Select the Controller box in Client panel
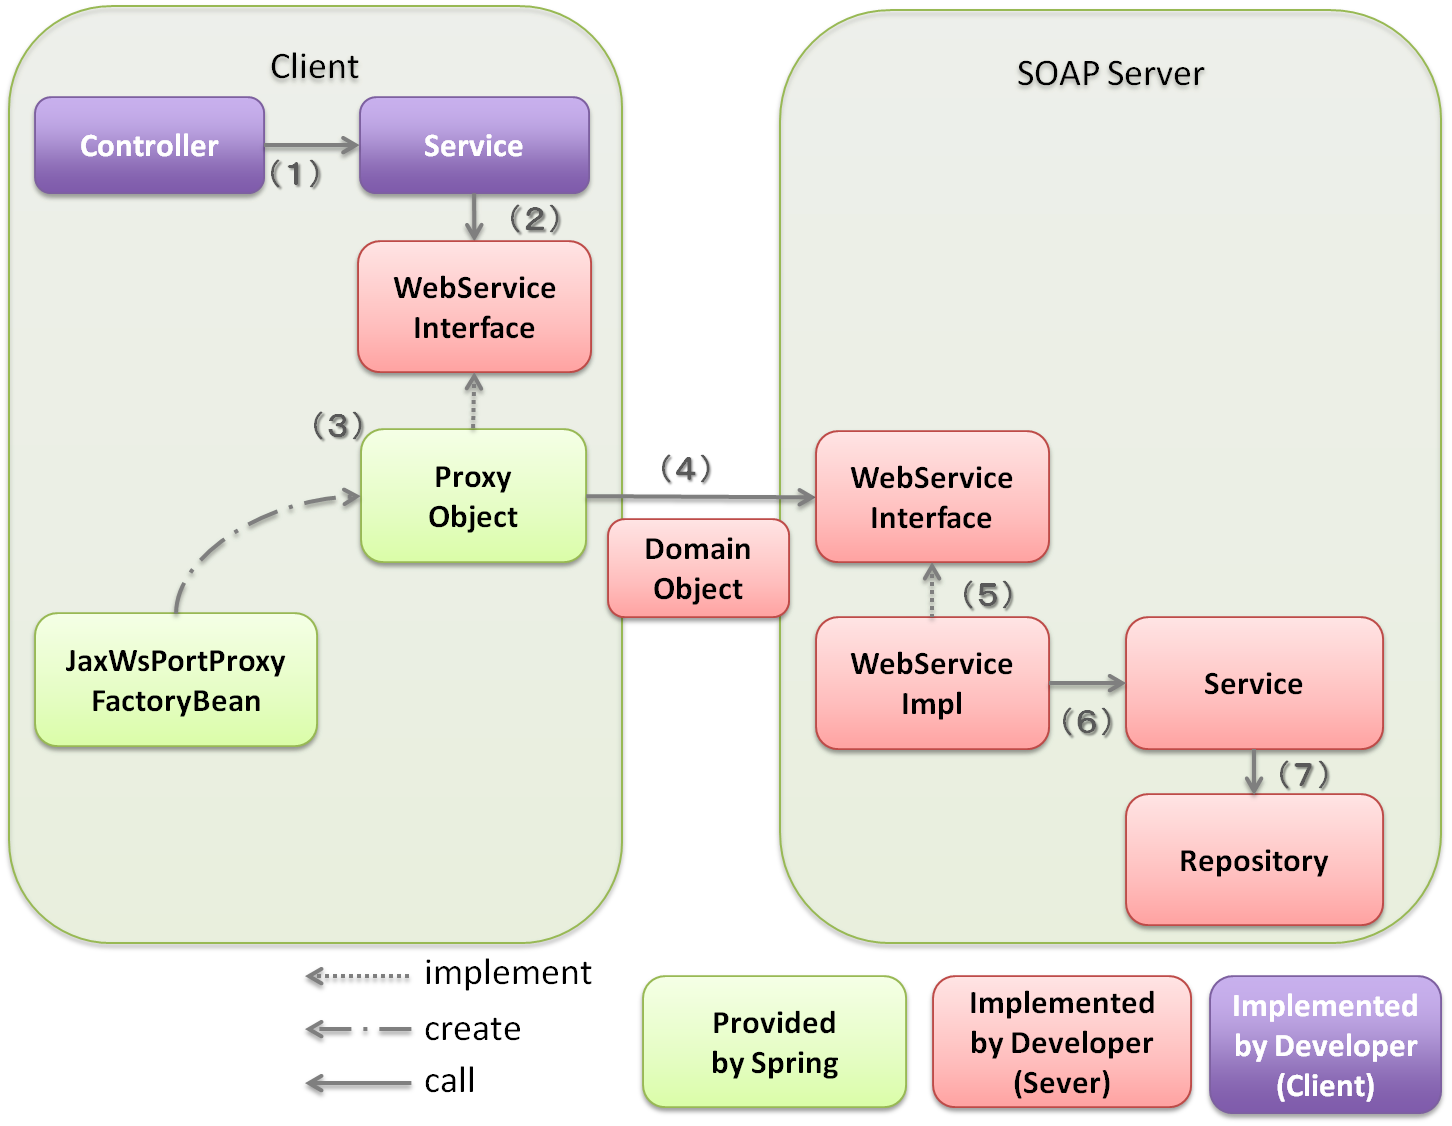The height and width of the screenshot is (1126, 1452). pos(148,145)
